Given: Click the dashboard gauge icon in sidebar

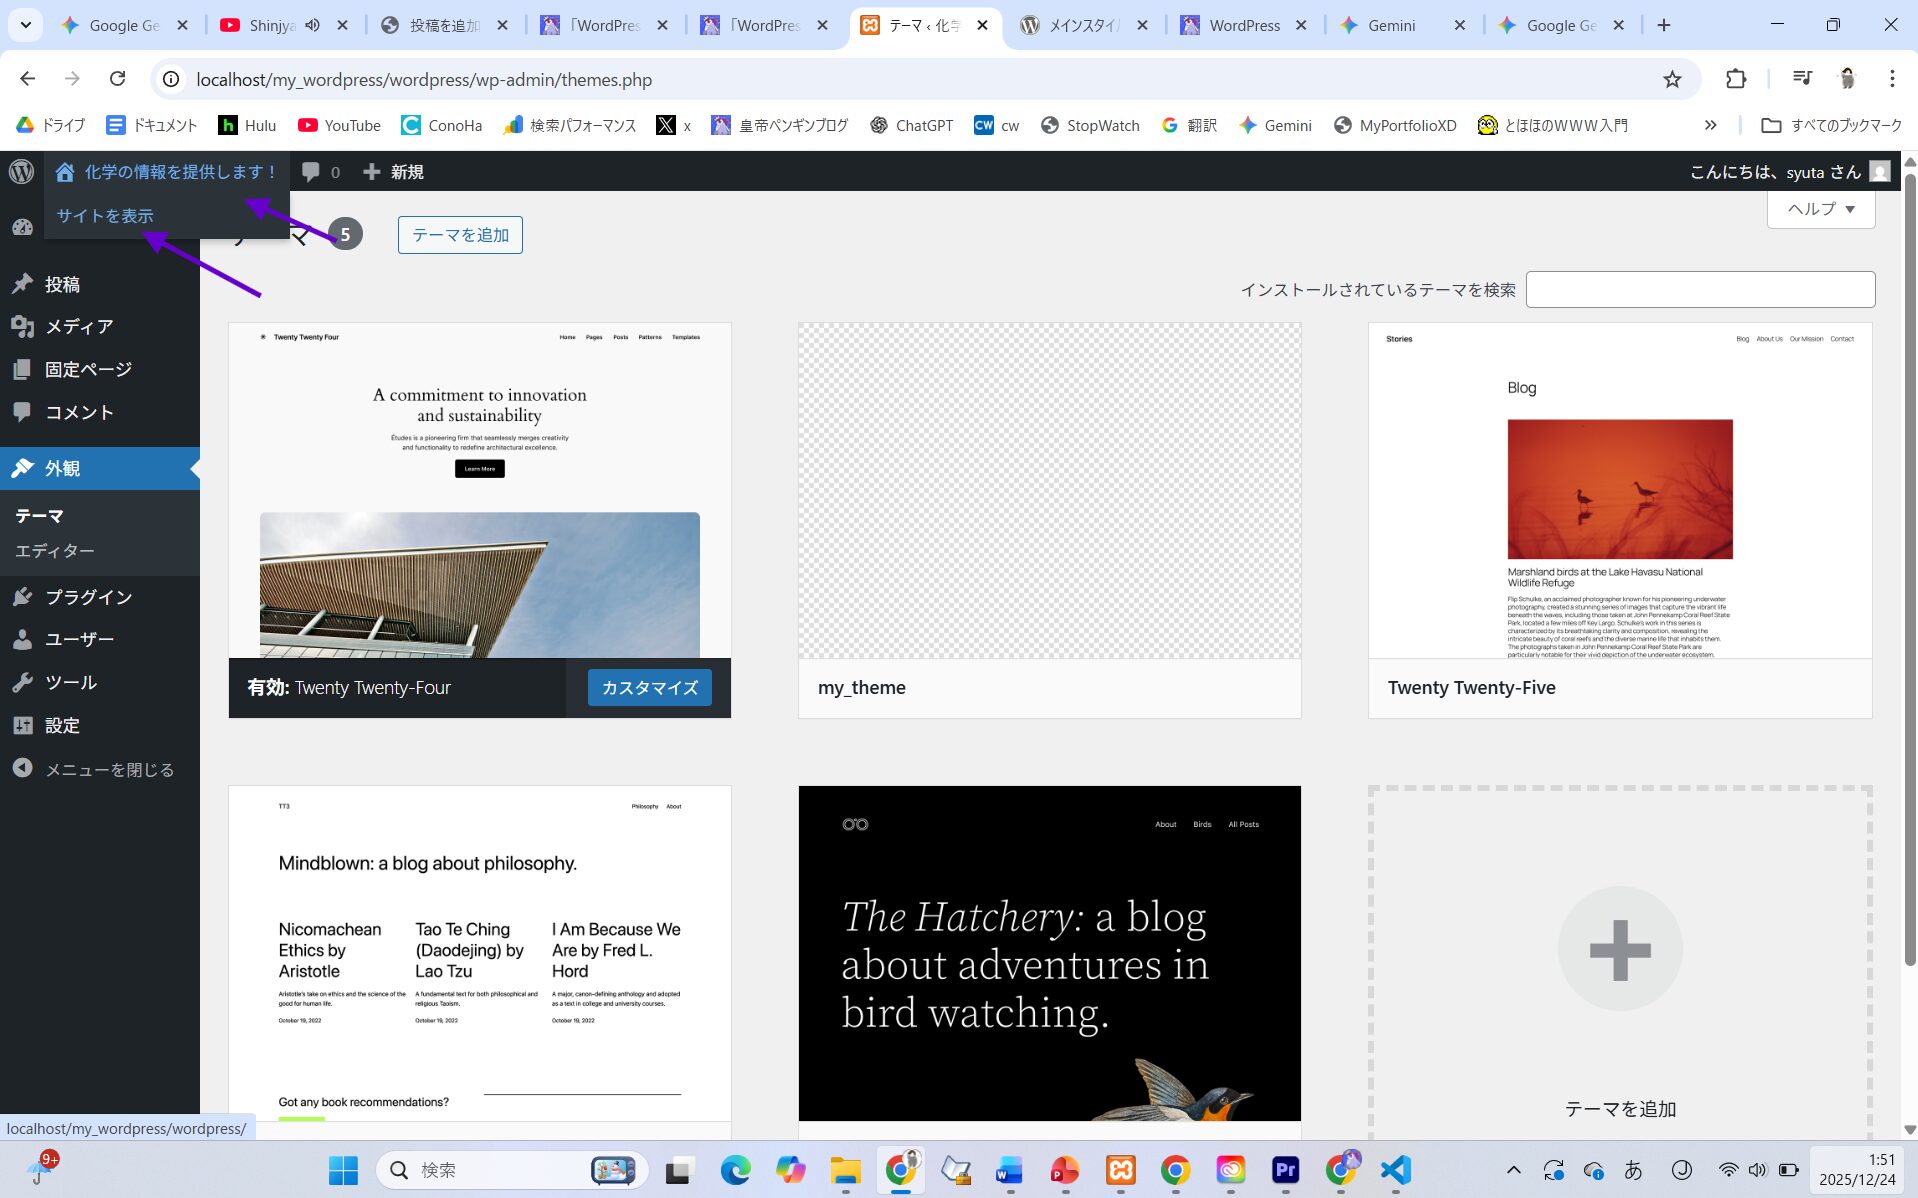Looking at the screenshot, I should [22, 227].
